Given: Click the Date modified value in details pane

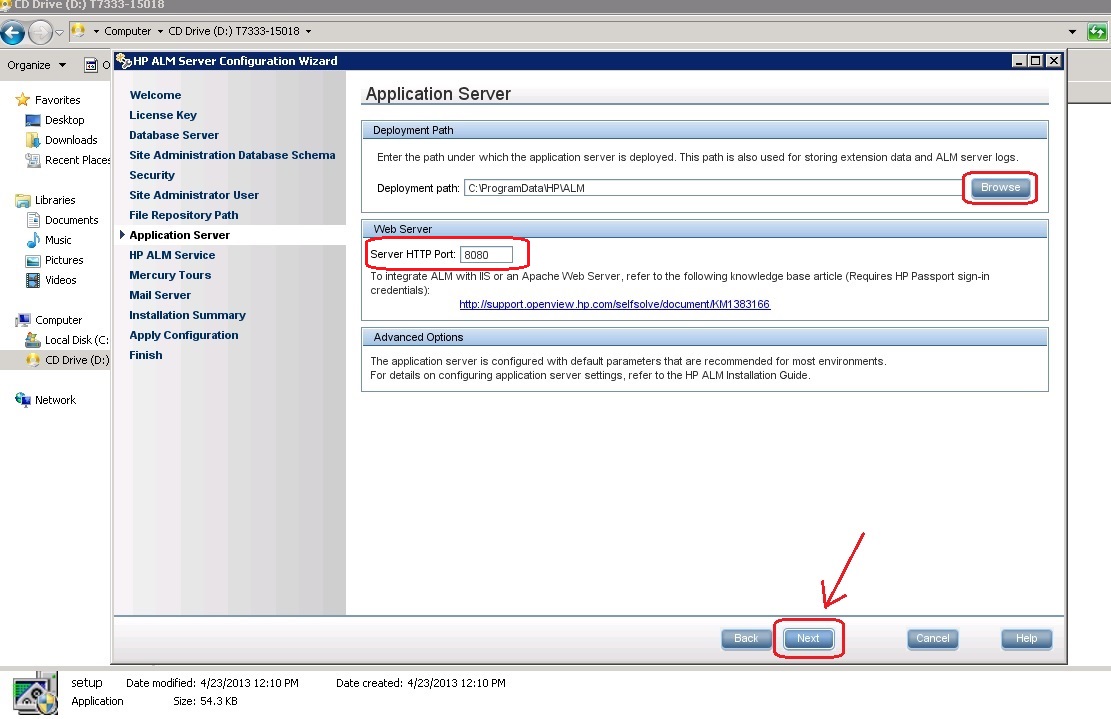Looking at the screenshot, I should coord(249,683).
